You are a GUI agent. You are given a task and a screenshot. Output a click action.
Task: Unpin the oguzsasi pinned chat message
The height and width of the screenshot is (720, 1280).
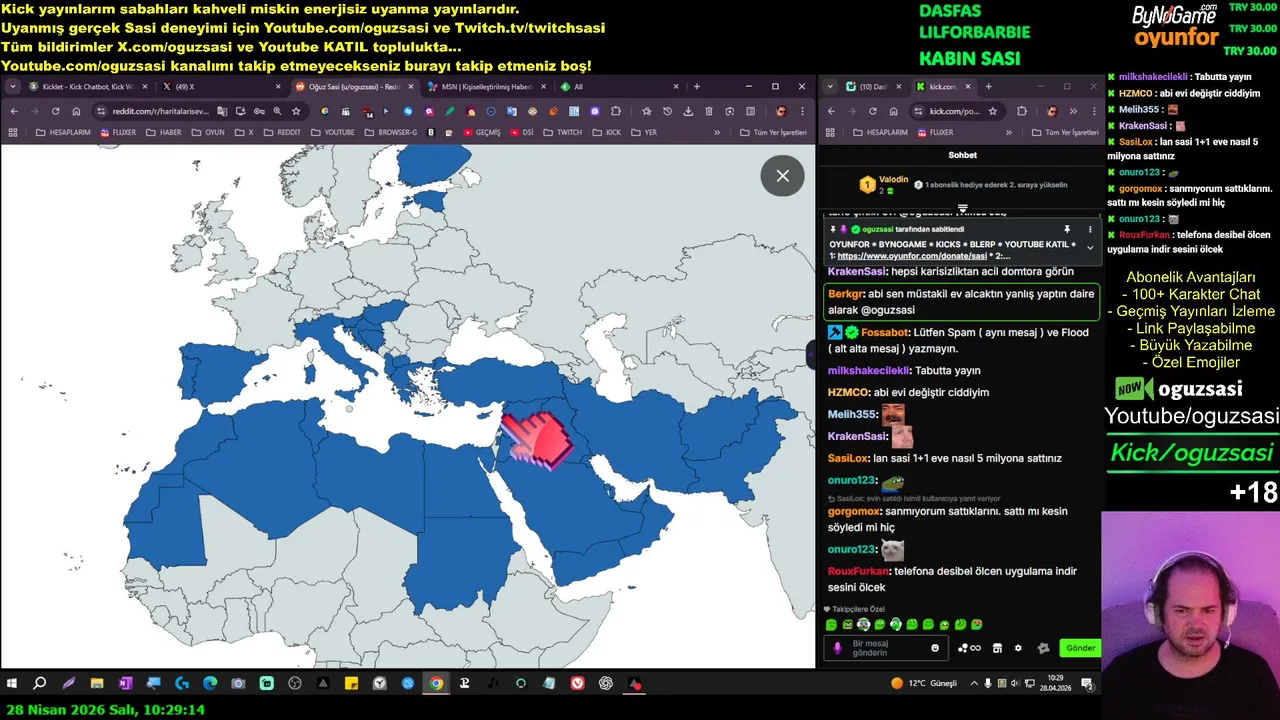pos(1067,229)
